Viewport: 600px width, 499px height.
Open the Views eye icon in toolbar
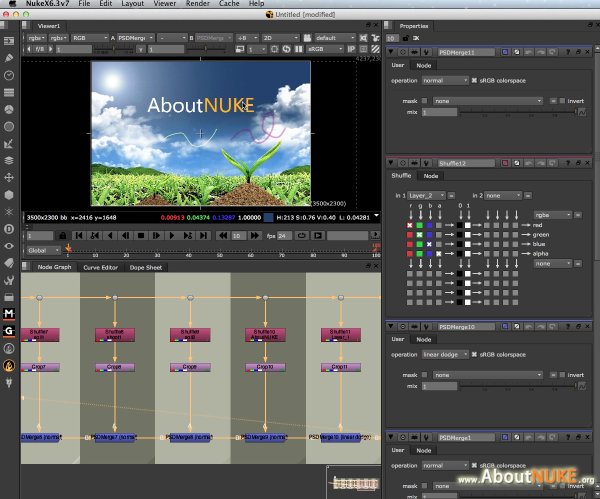tap(9, 246)
